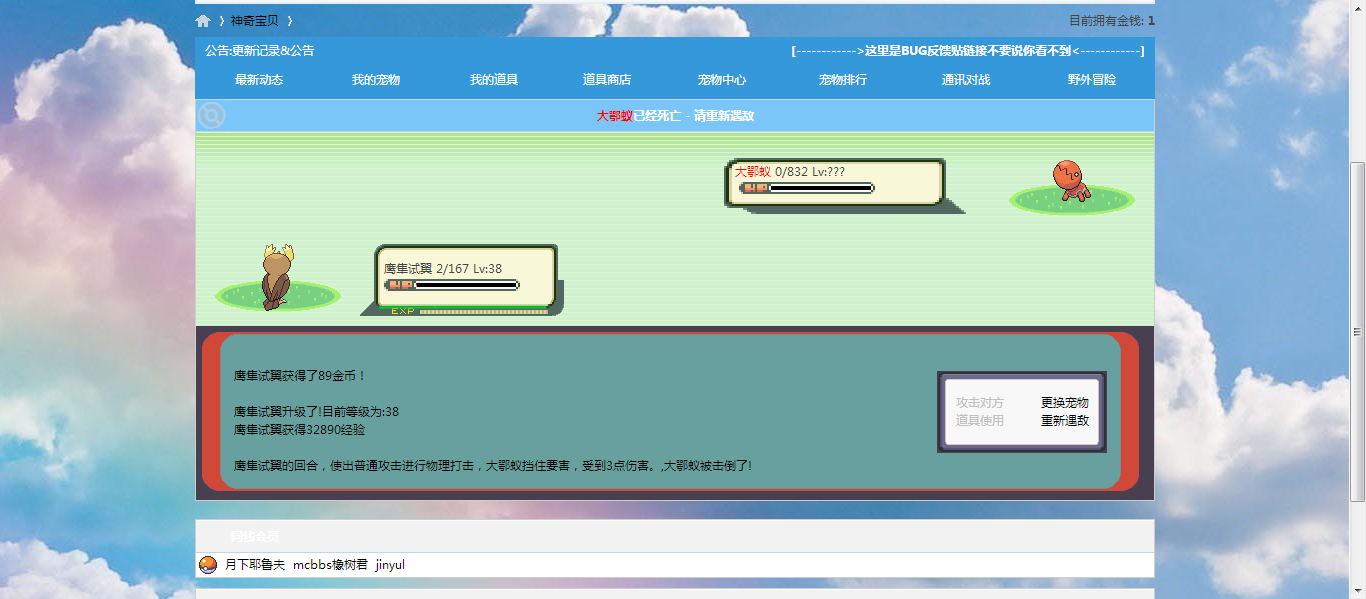Image resolution: width=1366 pixels, height=599 pixels.
Task: Click the magnifier icon beside the battle status
Action: coord(211,116)
